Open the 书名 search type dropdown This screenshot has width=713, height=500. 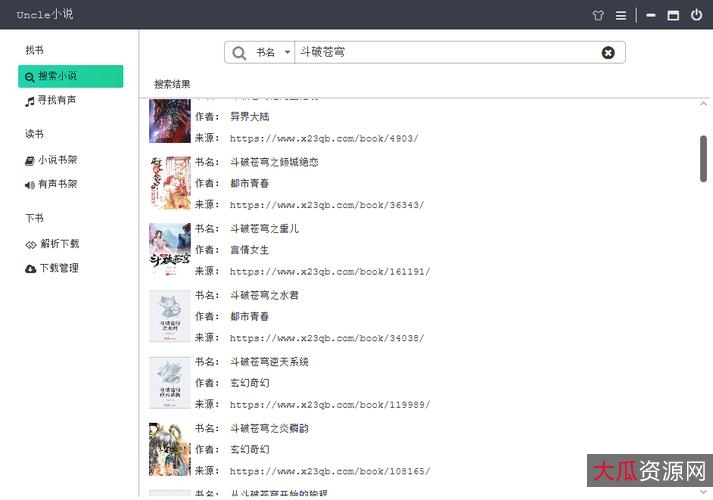click(x=273, y=53)
